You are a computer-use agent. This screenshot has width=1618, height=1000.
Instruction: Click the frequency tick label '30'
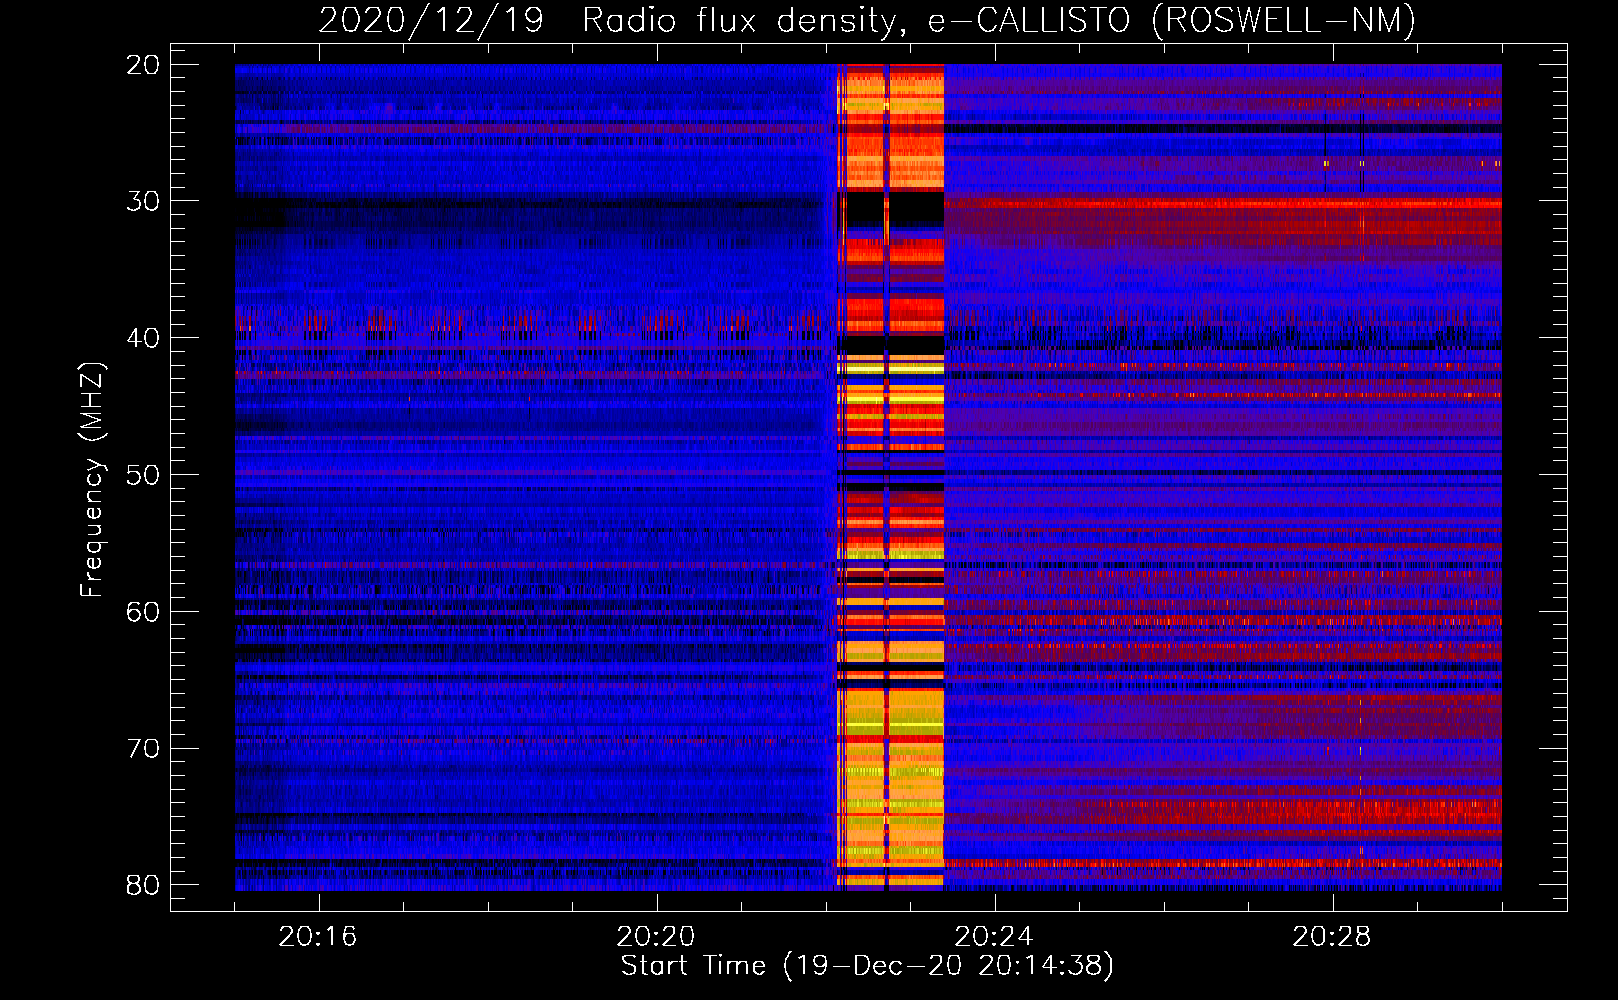click(x=144, y=201)
